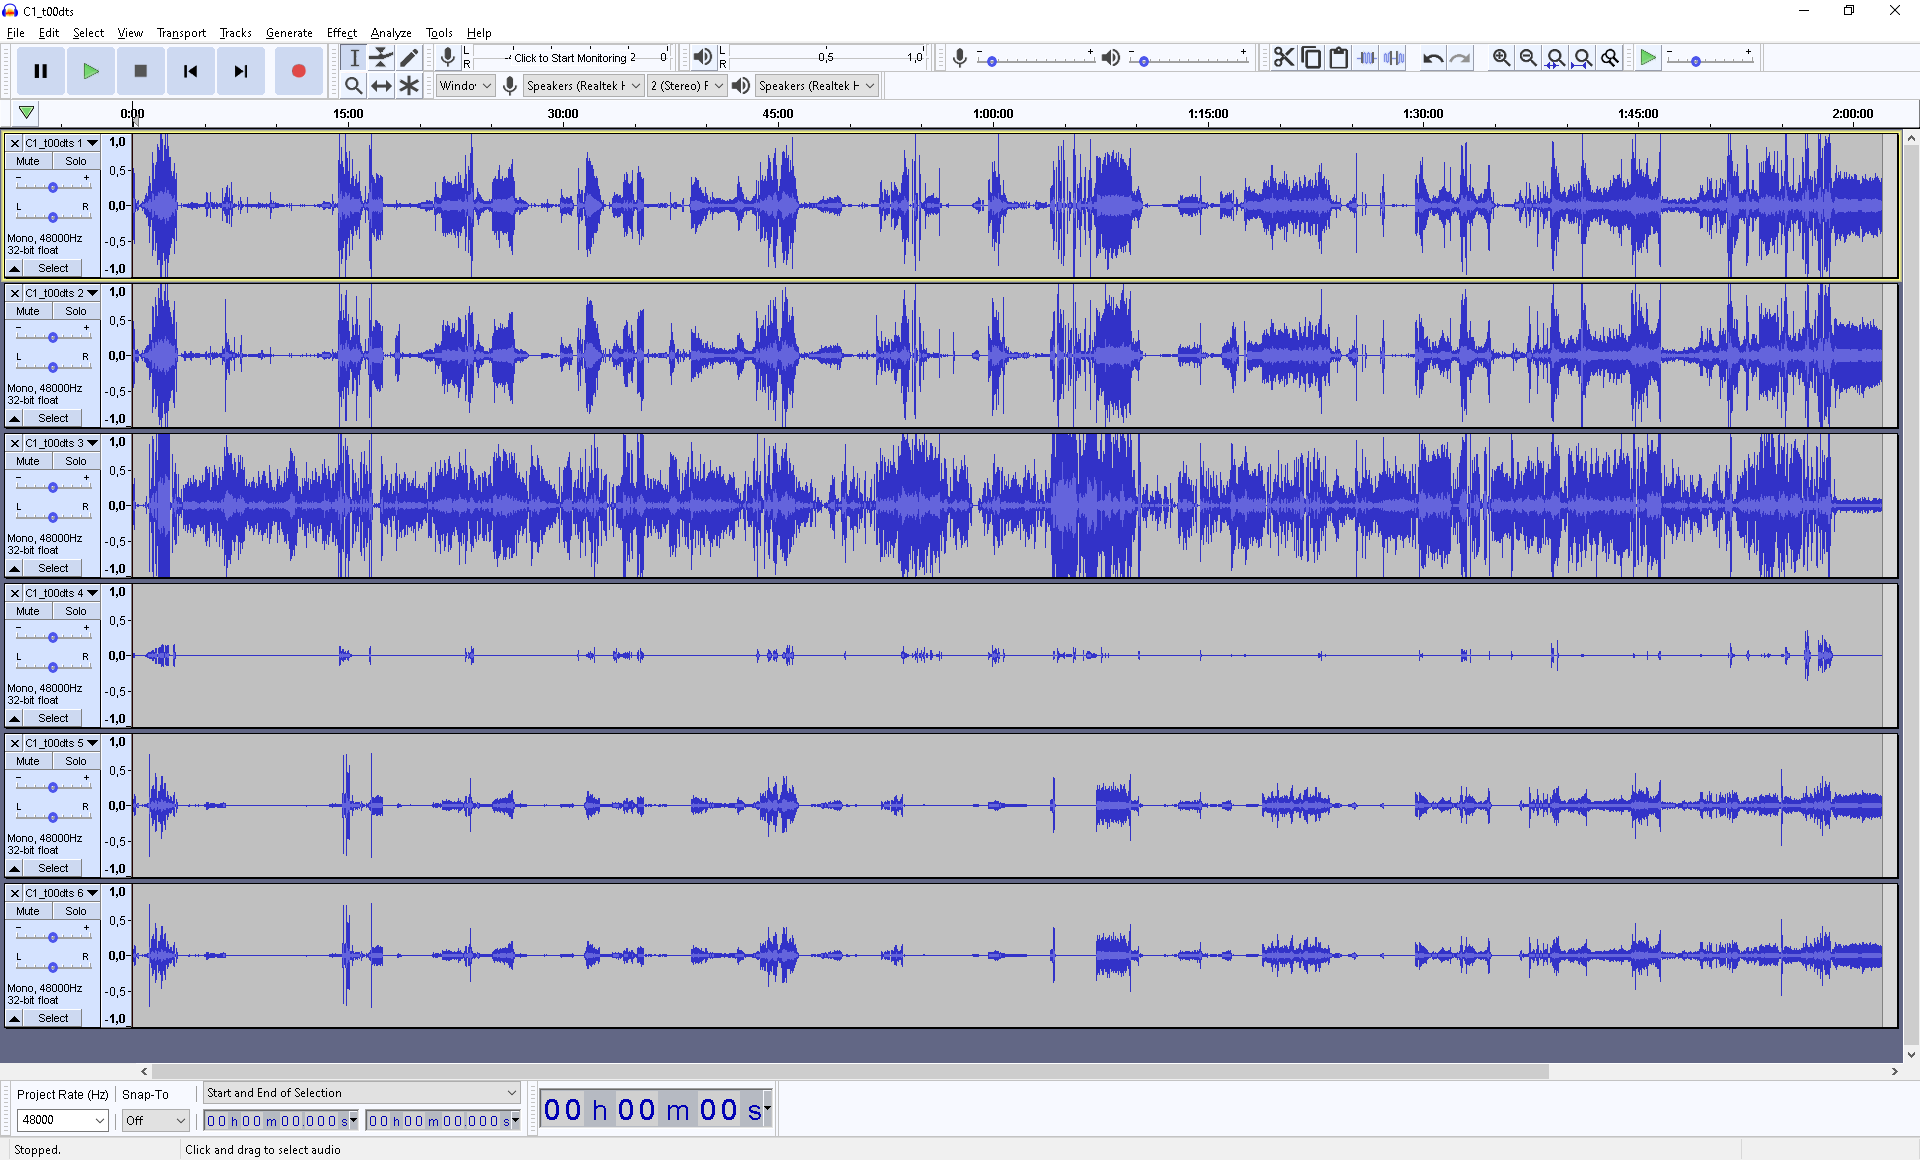
Task: Open the Effect menu
Action: 341,33
